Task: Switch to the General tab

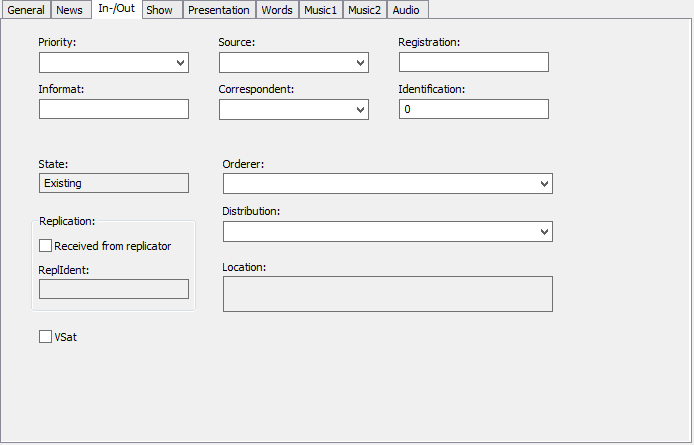Action: pos(26,10)
